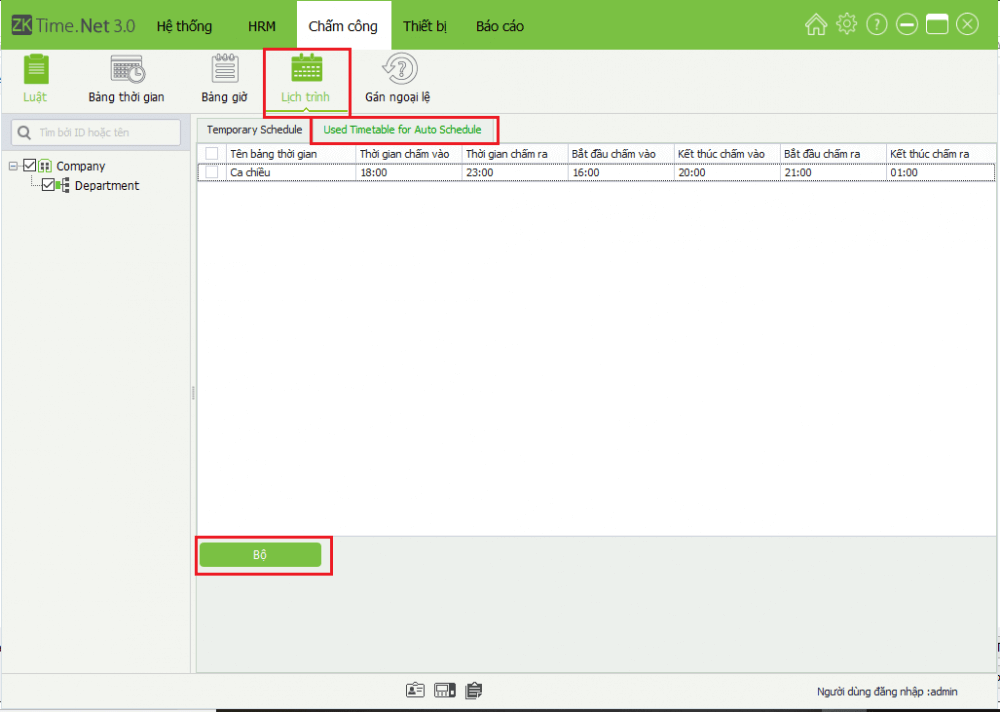Viewport: 1000px width, 712px height.
Task: Collapse the Company tree node
Action: pyautogui.click(x=13, y=166)
